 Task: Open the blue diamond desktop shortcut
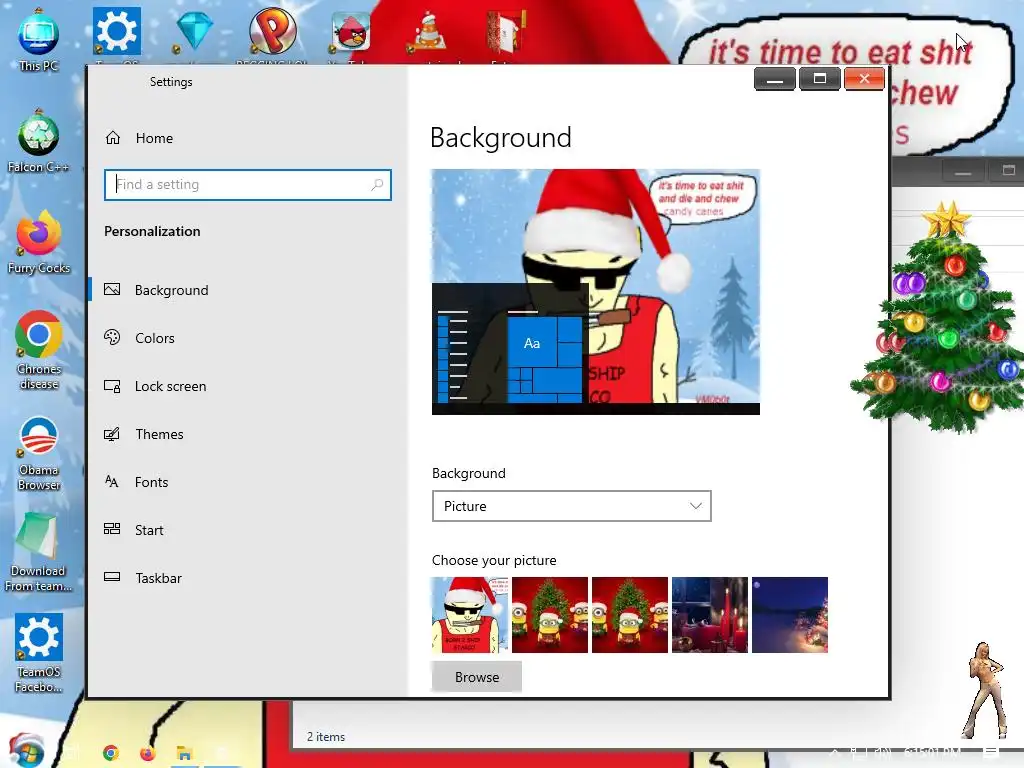tap(195, 31)
